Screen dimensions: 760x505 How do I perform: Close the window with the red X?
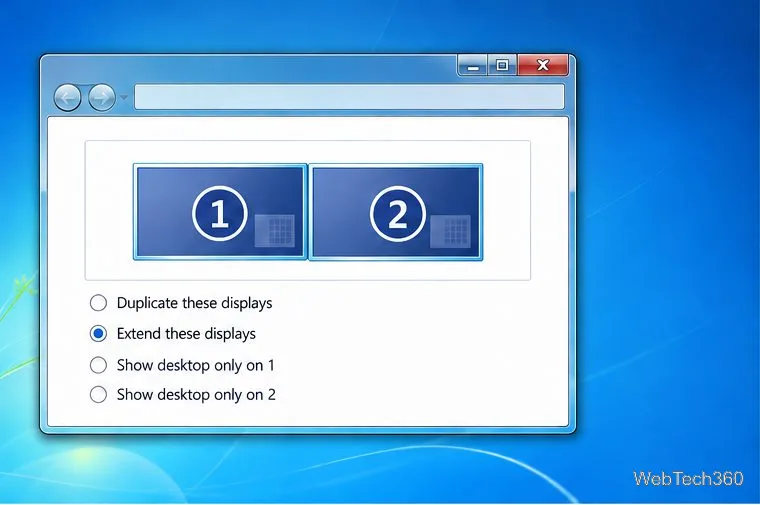tap(543, 65)
